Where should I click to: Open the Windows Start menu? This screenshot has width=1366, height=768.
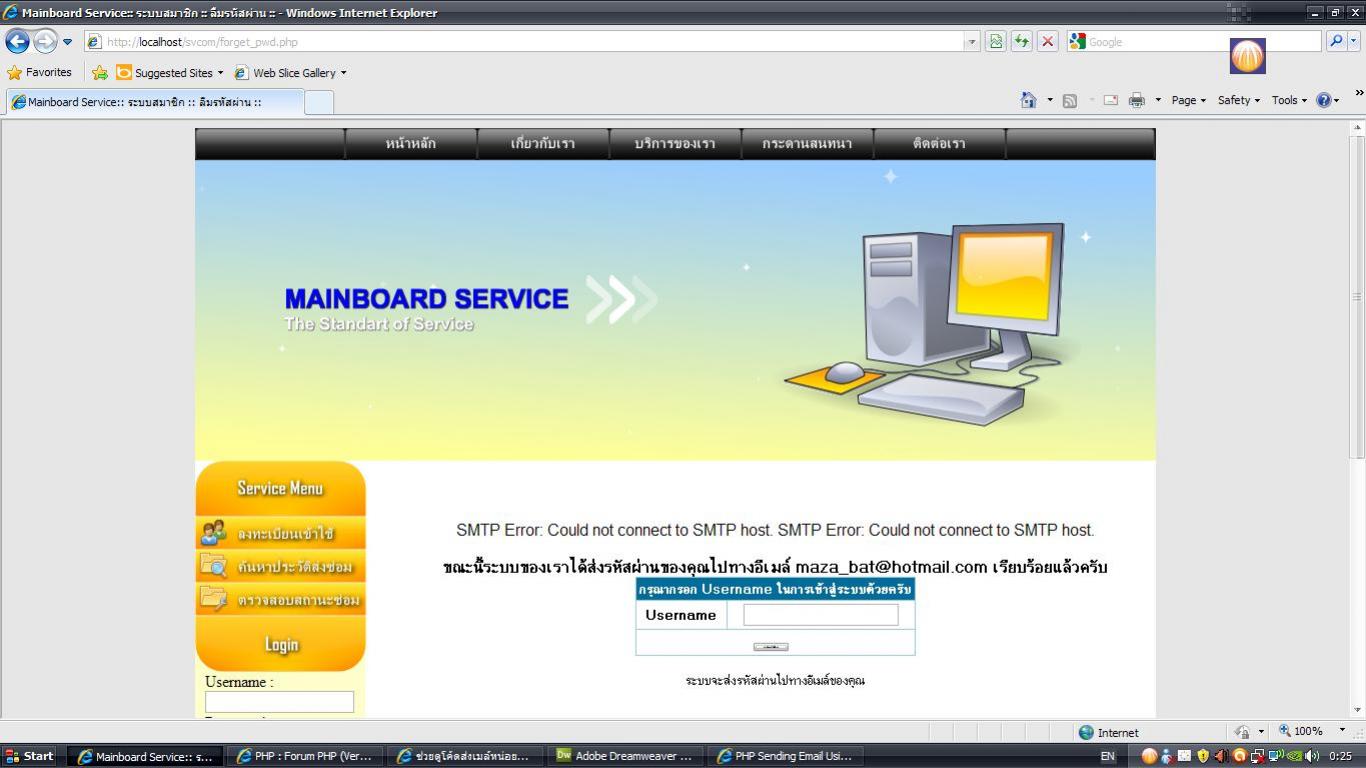coord(29,756)
